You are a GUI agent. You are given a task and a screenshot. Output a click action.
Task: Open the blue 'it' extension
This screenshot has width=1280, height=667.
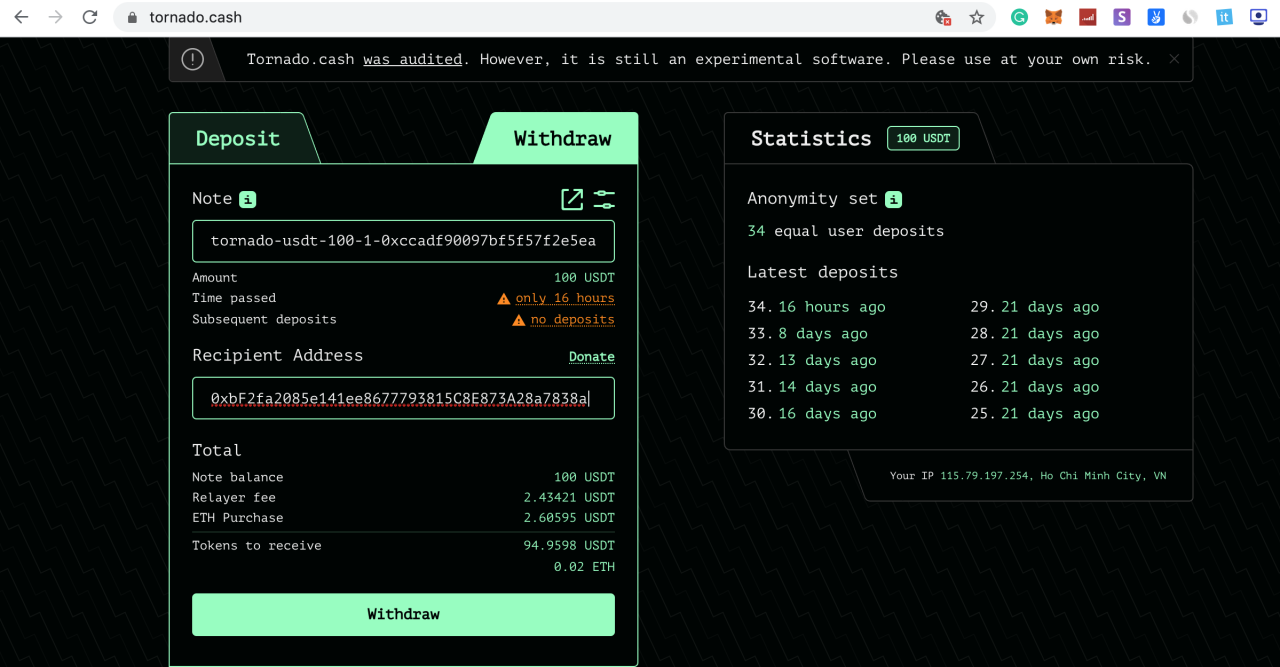[x=1224, y=17]
